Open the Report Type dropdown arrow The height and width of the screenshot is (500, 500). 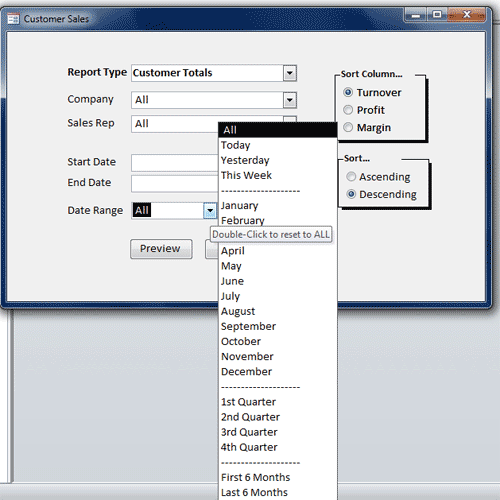290,73
